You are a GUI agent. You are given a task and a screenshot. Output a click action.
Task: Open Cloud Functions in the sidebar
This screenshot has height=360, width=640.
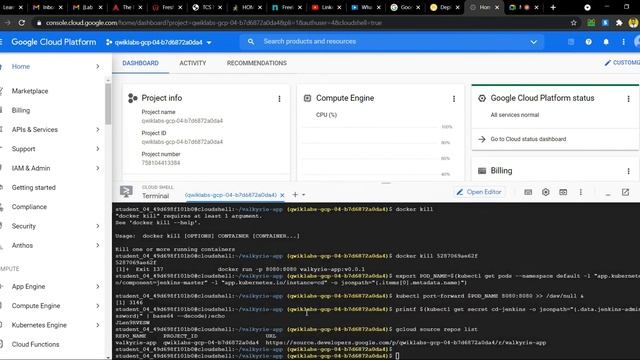tap(35, 344)
